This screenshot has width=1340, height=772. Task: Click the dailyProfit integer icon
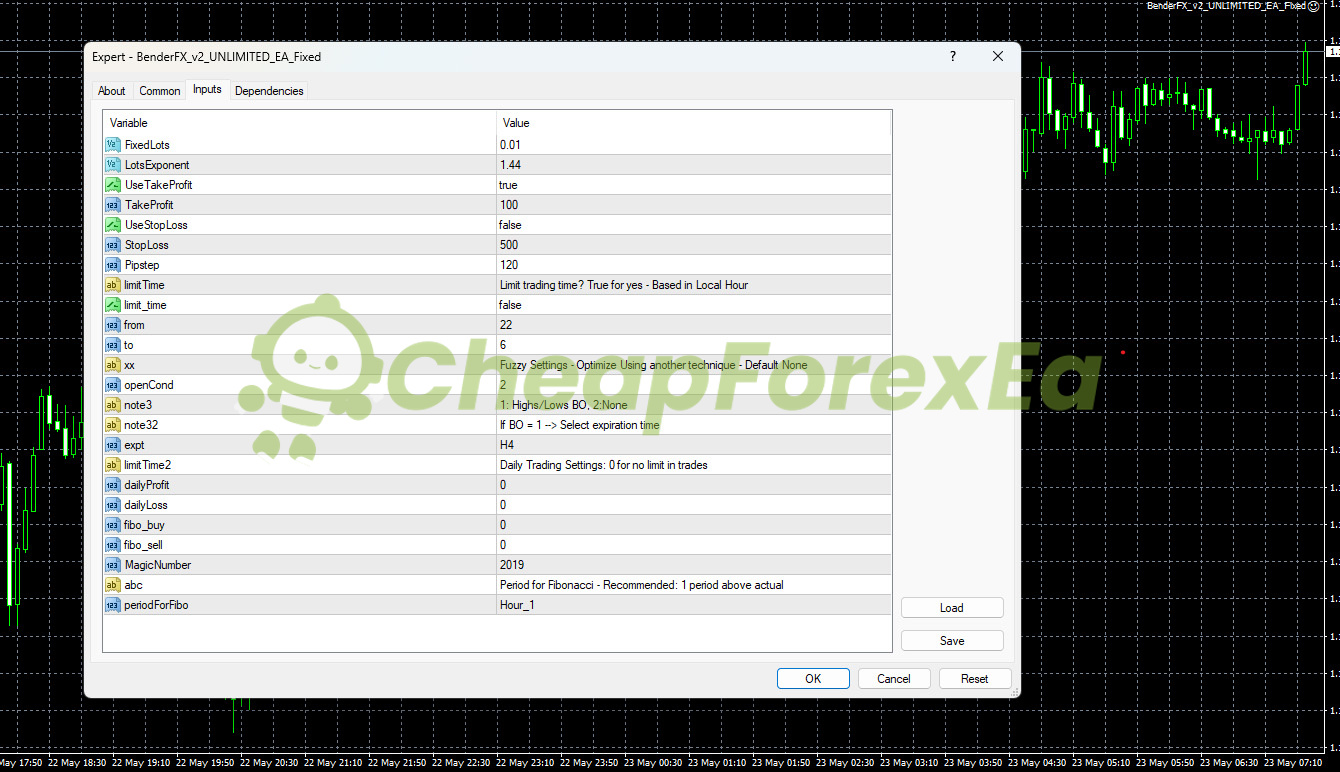point(112,485)
